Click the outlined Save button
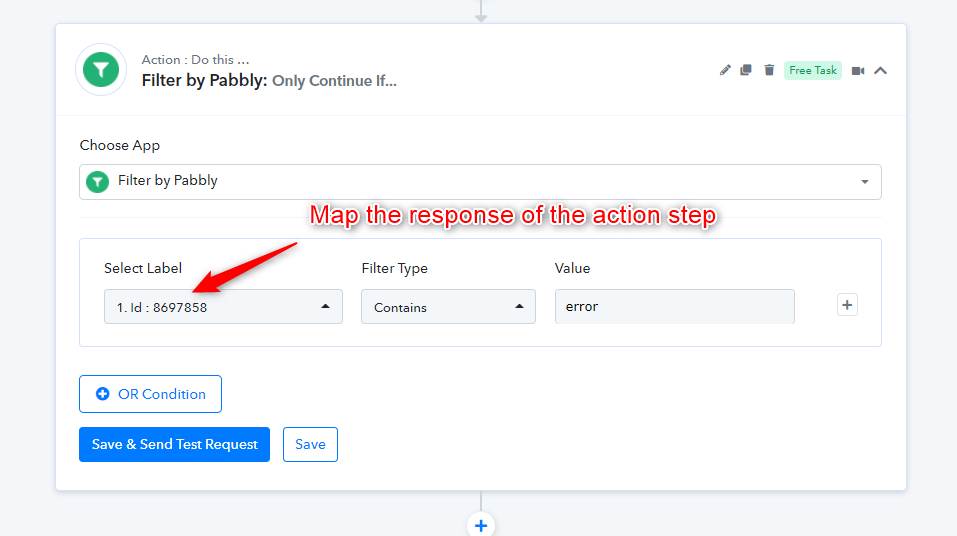Screen dimensions: 957x536 click(x=310, y=444)
